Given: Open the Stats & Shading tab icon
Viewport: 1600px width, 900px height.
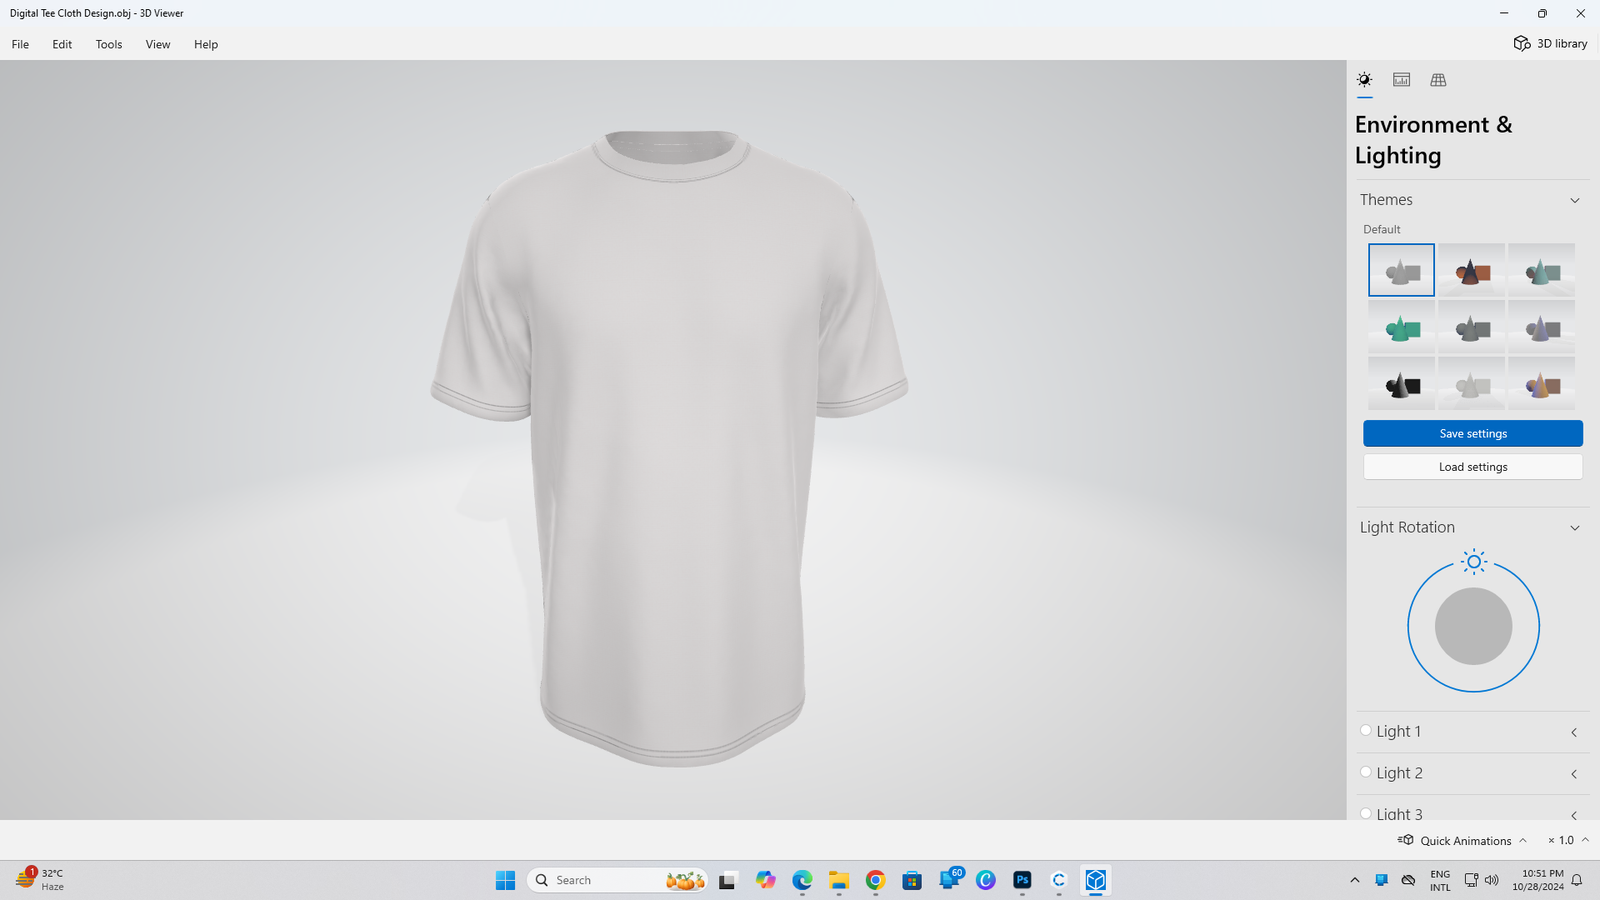Looking at the screenshot, I should pyautogui.click(x=1401, y=80).
